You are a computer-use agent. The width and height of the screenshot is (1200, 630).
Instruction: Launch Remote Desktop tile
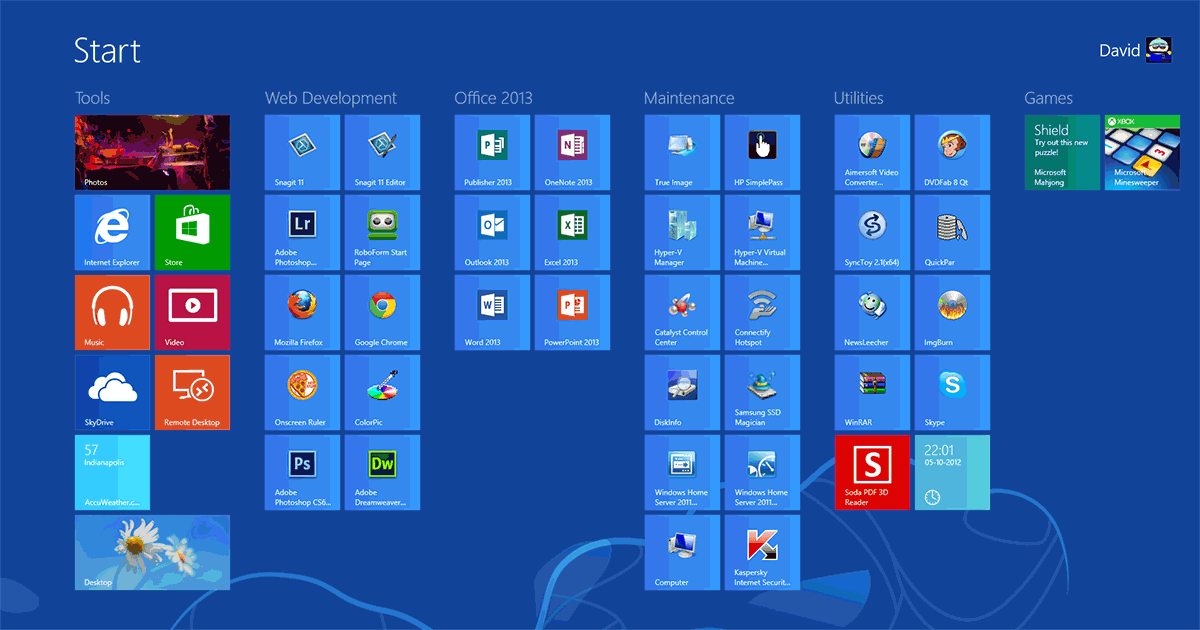coord(192,392)
